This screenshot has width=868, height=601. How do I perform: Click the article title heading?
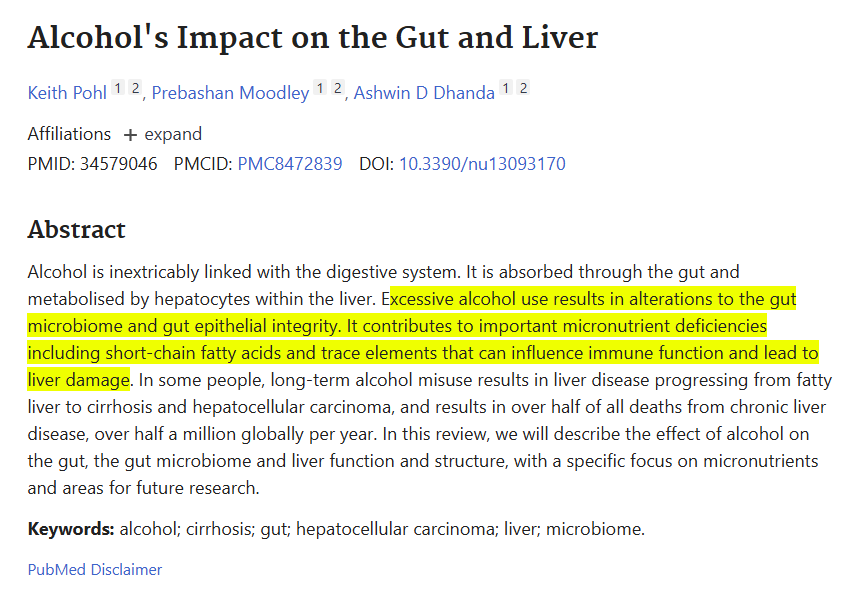click(312, 38)
